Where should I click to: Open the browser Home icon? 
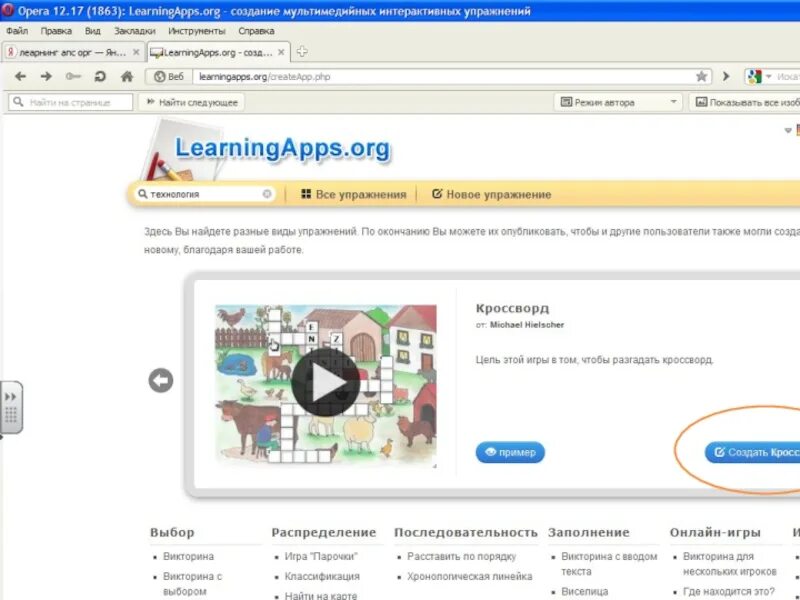(127, 77)
